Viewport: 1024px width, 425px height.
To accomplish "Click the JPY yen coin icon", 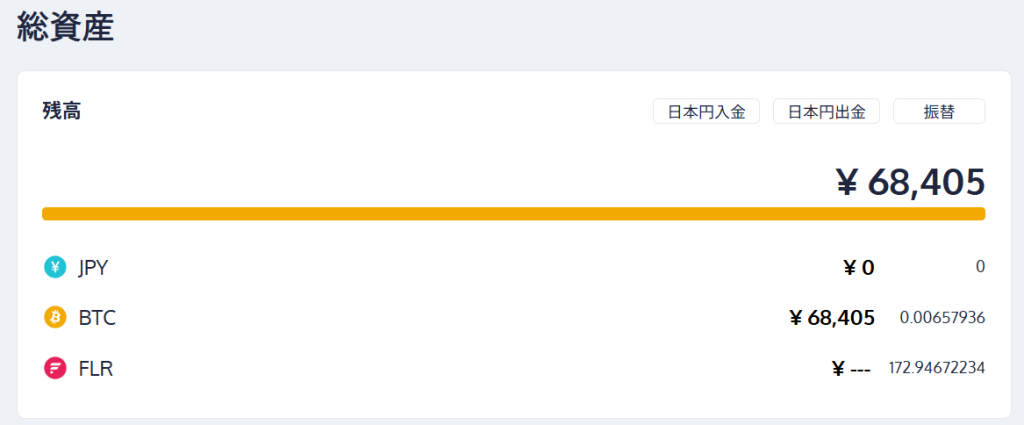I will [54, 267].
